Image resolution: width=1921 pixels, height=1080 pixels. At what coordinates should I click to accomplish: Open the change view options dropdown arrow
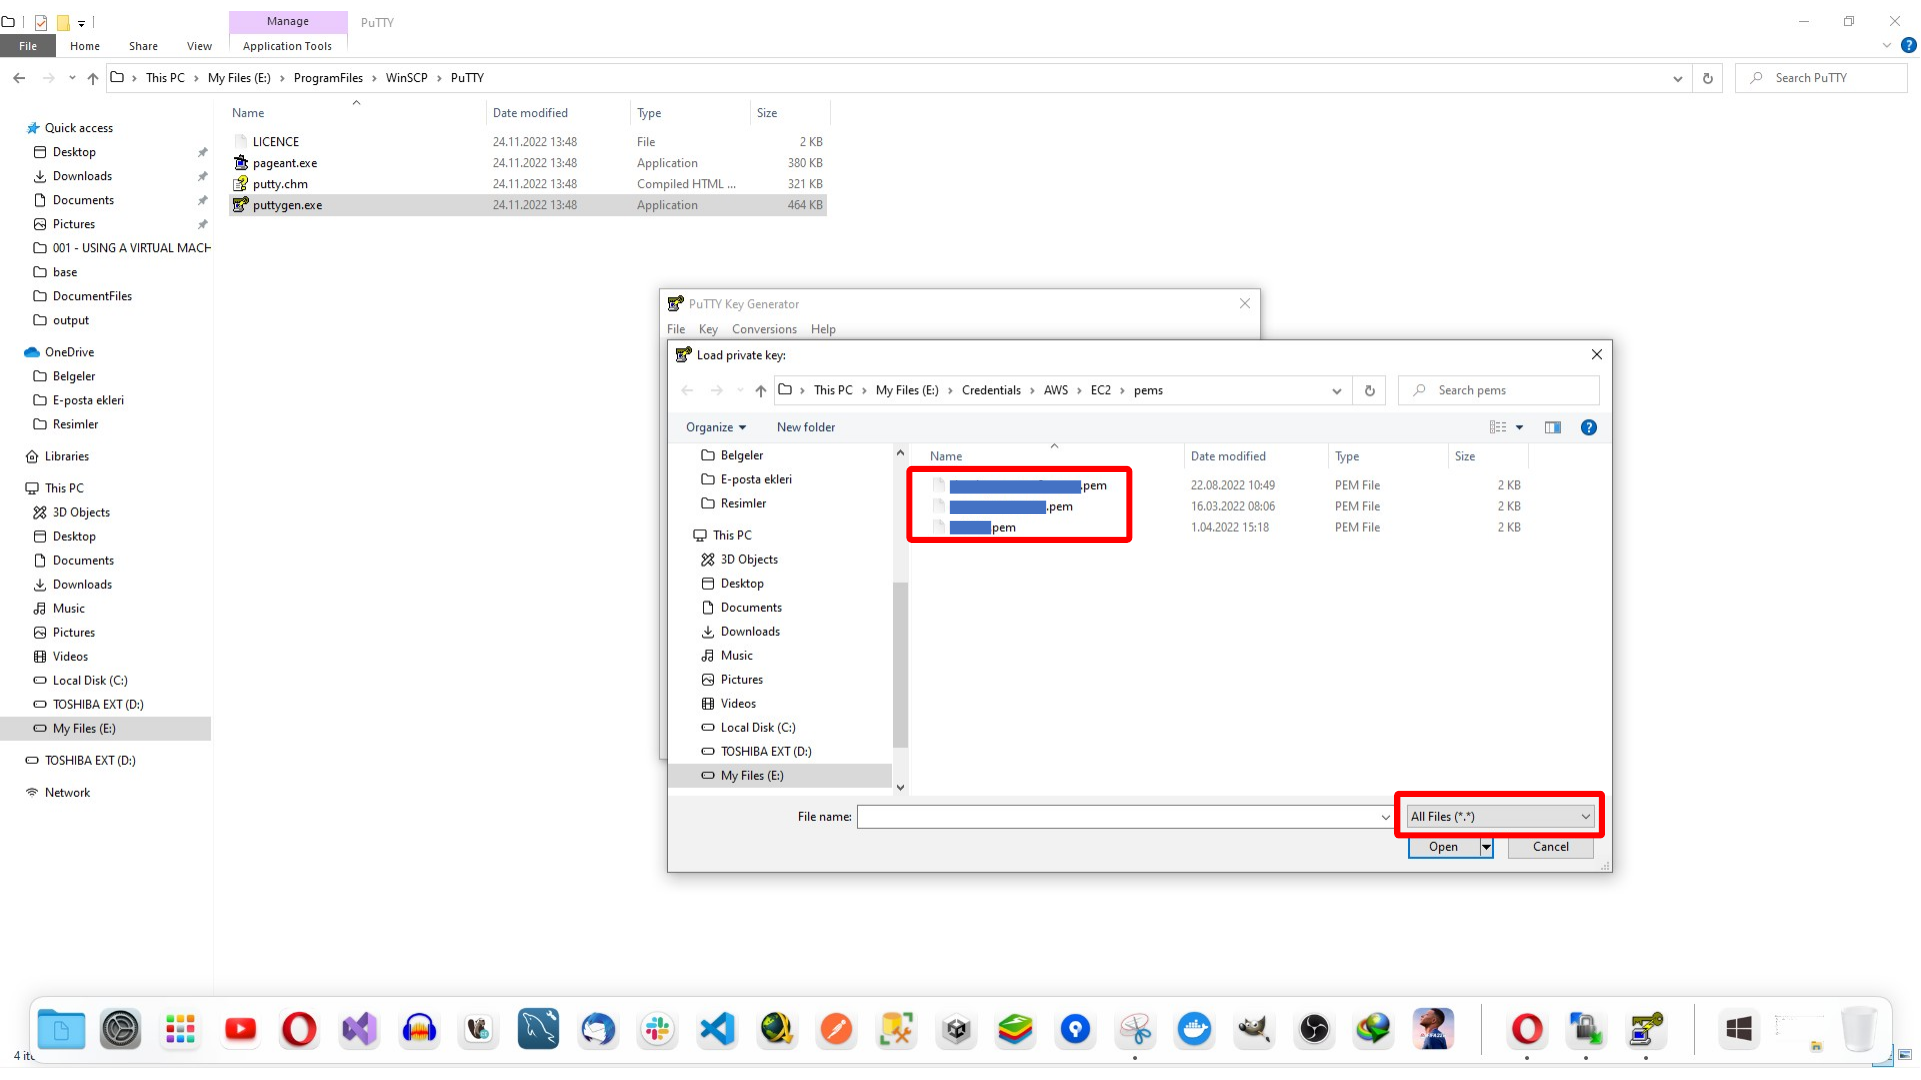[x=1520, y=428]
